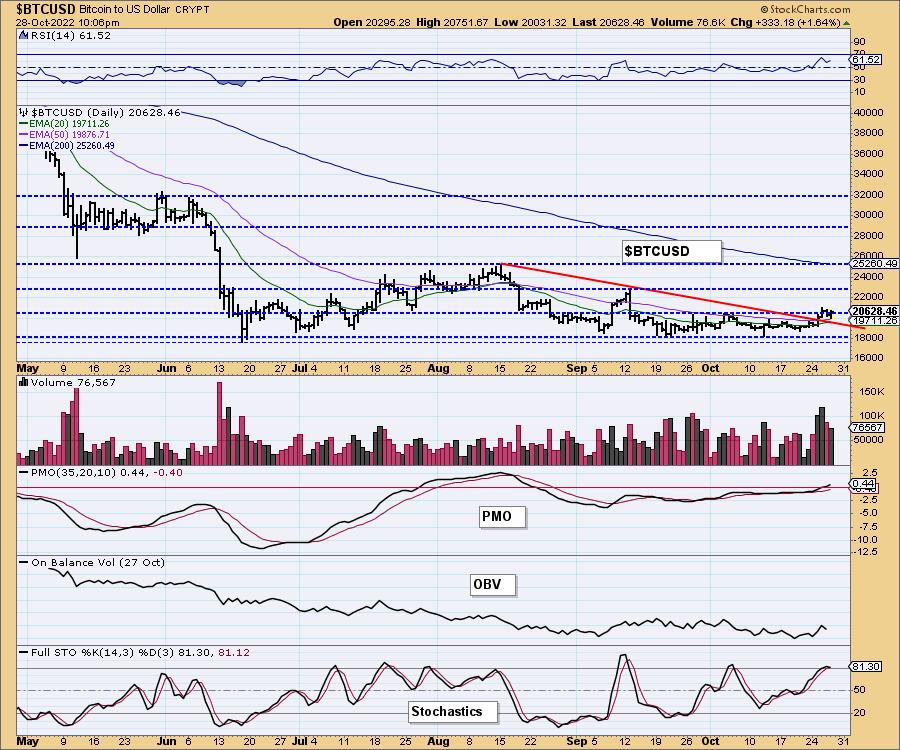Click the 40000 price axis label

[x=868, y=112]
